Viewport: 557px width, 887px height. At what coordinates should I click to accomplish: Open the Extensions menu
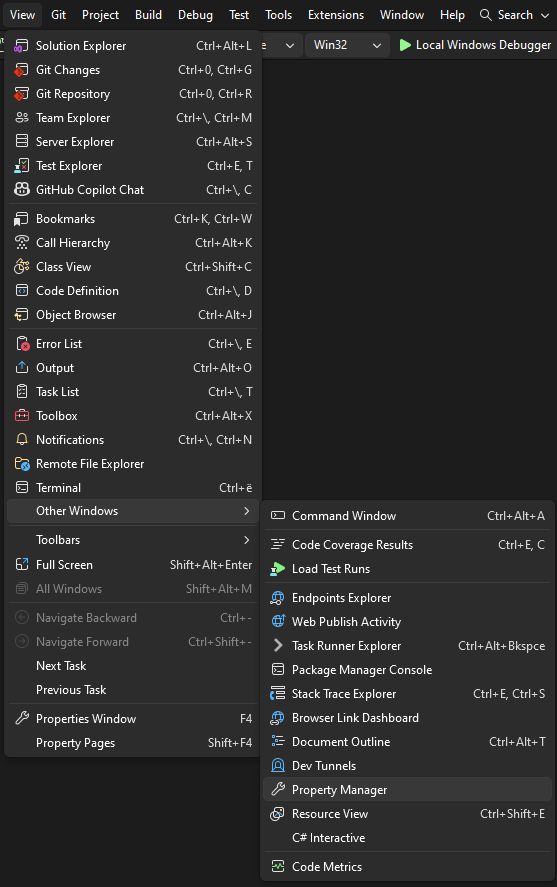click(336, 15)
